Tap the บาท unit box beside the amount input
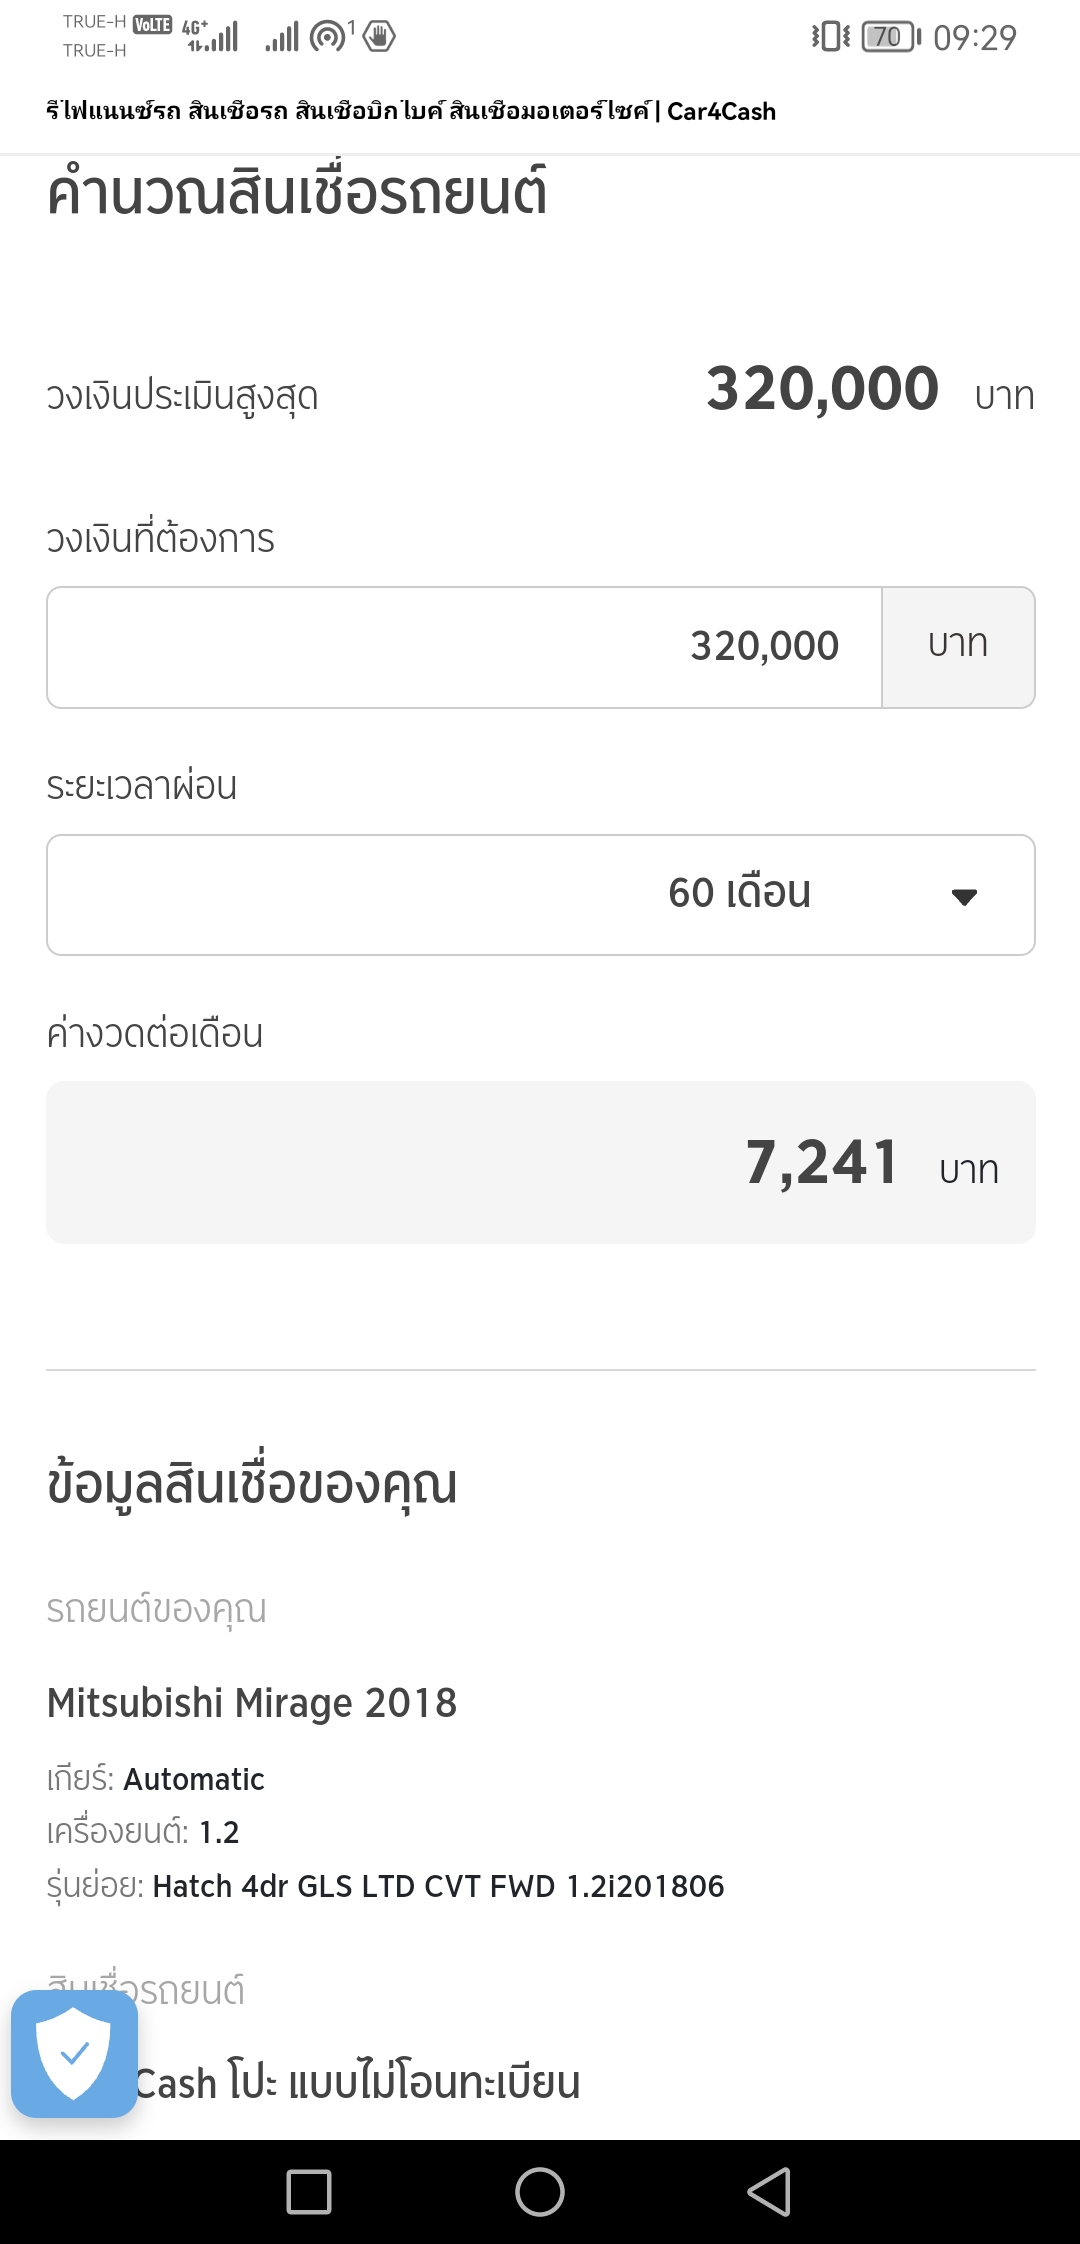Image resolution: width=1080 pixels, height=2244 pixels. coord(958,647)
